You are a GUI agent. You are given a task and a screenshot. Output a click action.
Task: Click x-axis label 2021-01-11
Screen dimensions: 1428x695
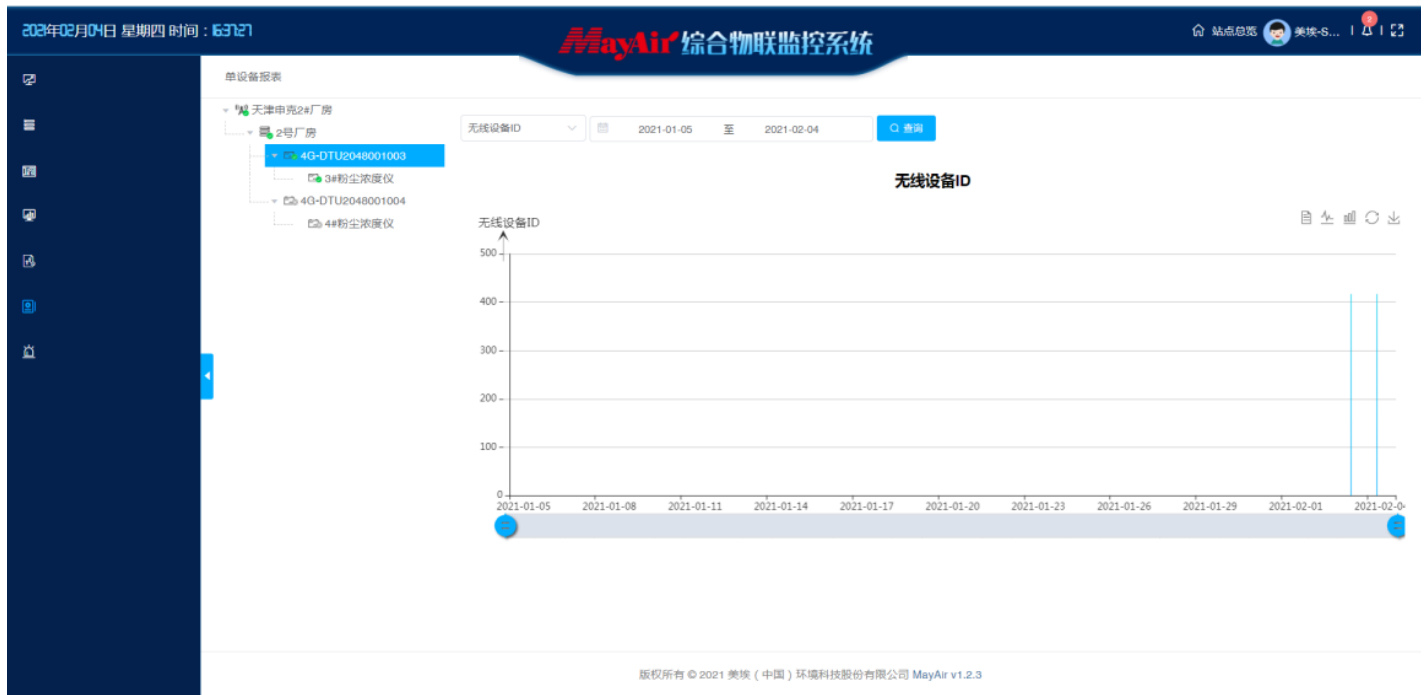pyautogui.click(x=695, y=506)
